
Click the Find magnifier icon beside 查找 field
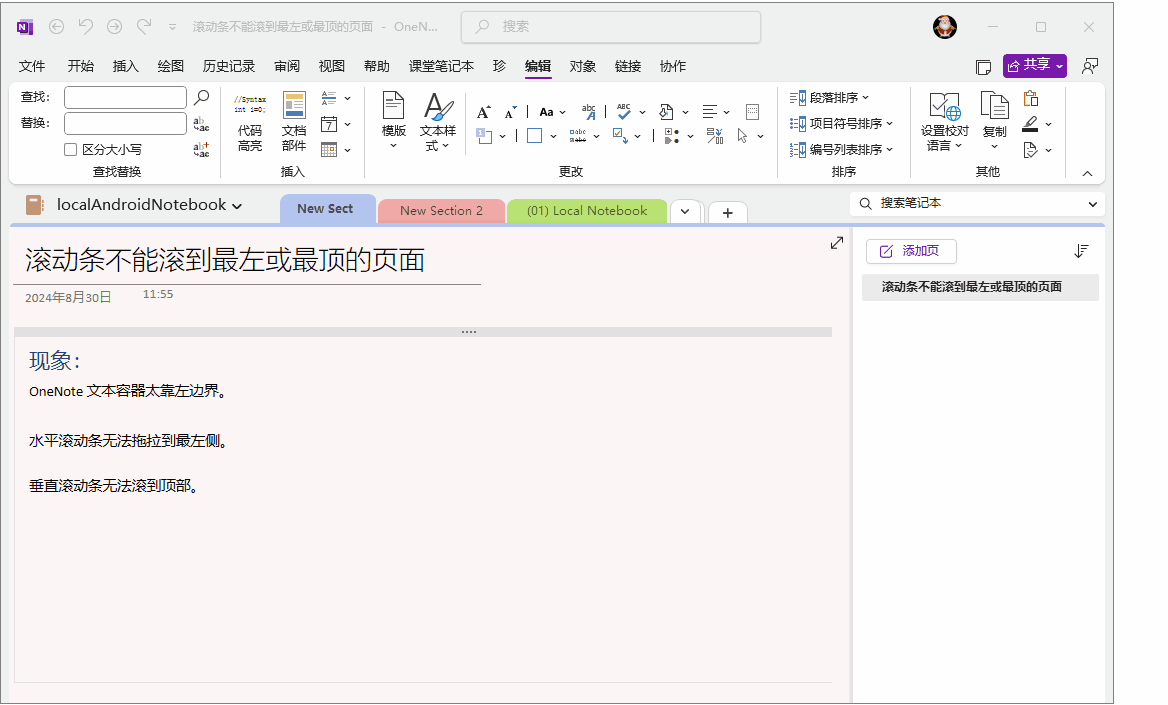coord(202,97)
